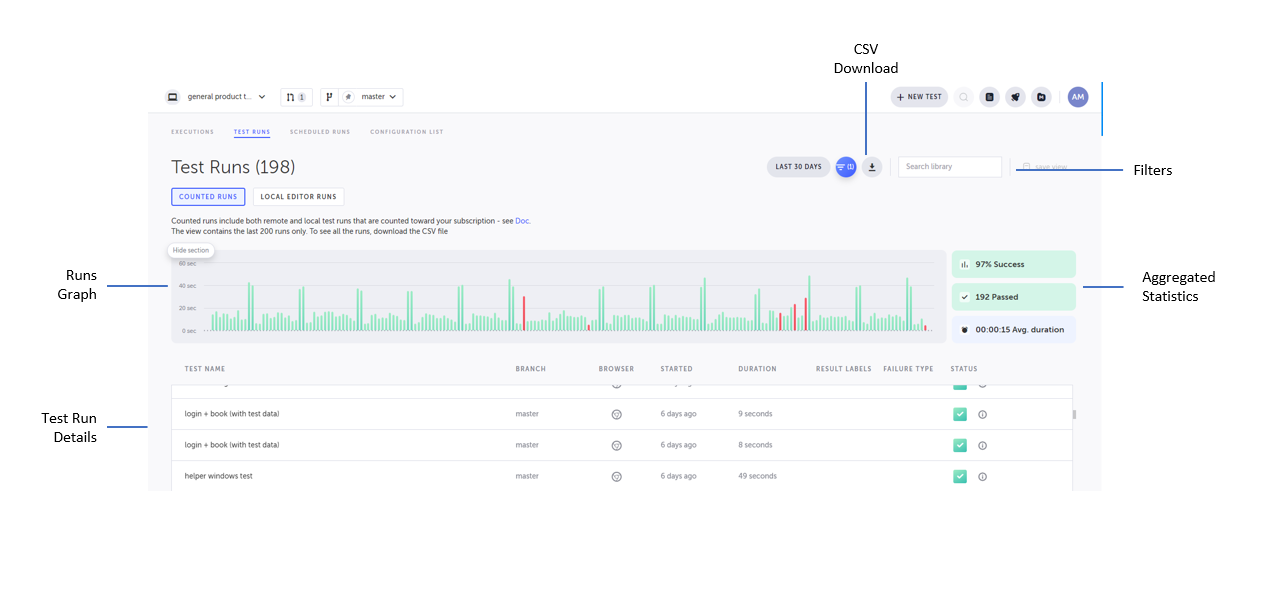Open the filters panel icon

pos(846,167)
